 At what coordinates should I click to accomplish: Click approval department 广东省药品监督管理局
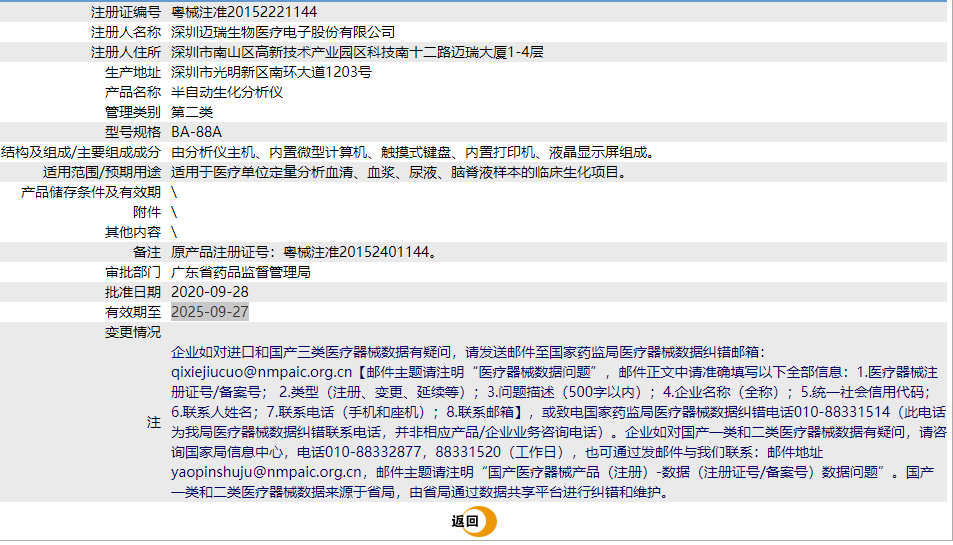tap(241, 272)
